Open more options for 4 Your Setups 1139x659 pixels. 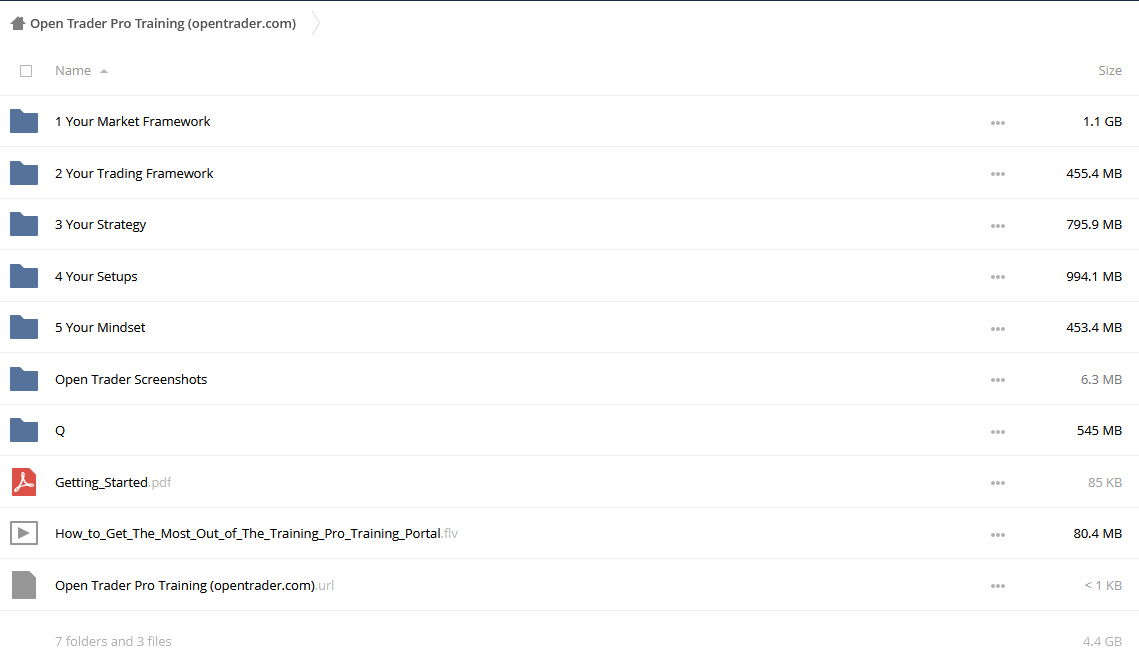point(998,277)
